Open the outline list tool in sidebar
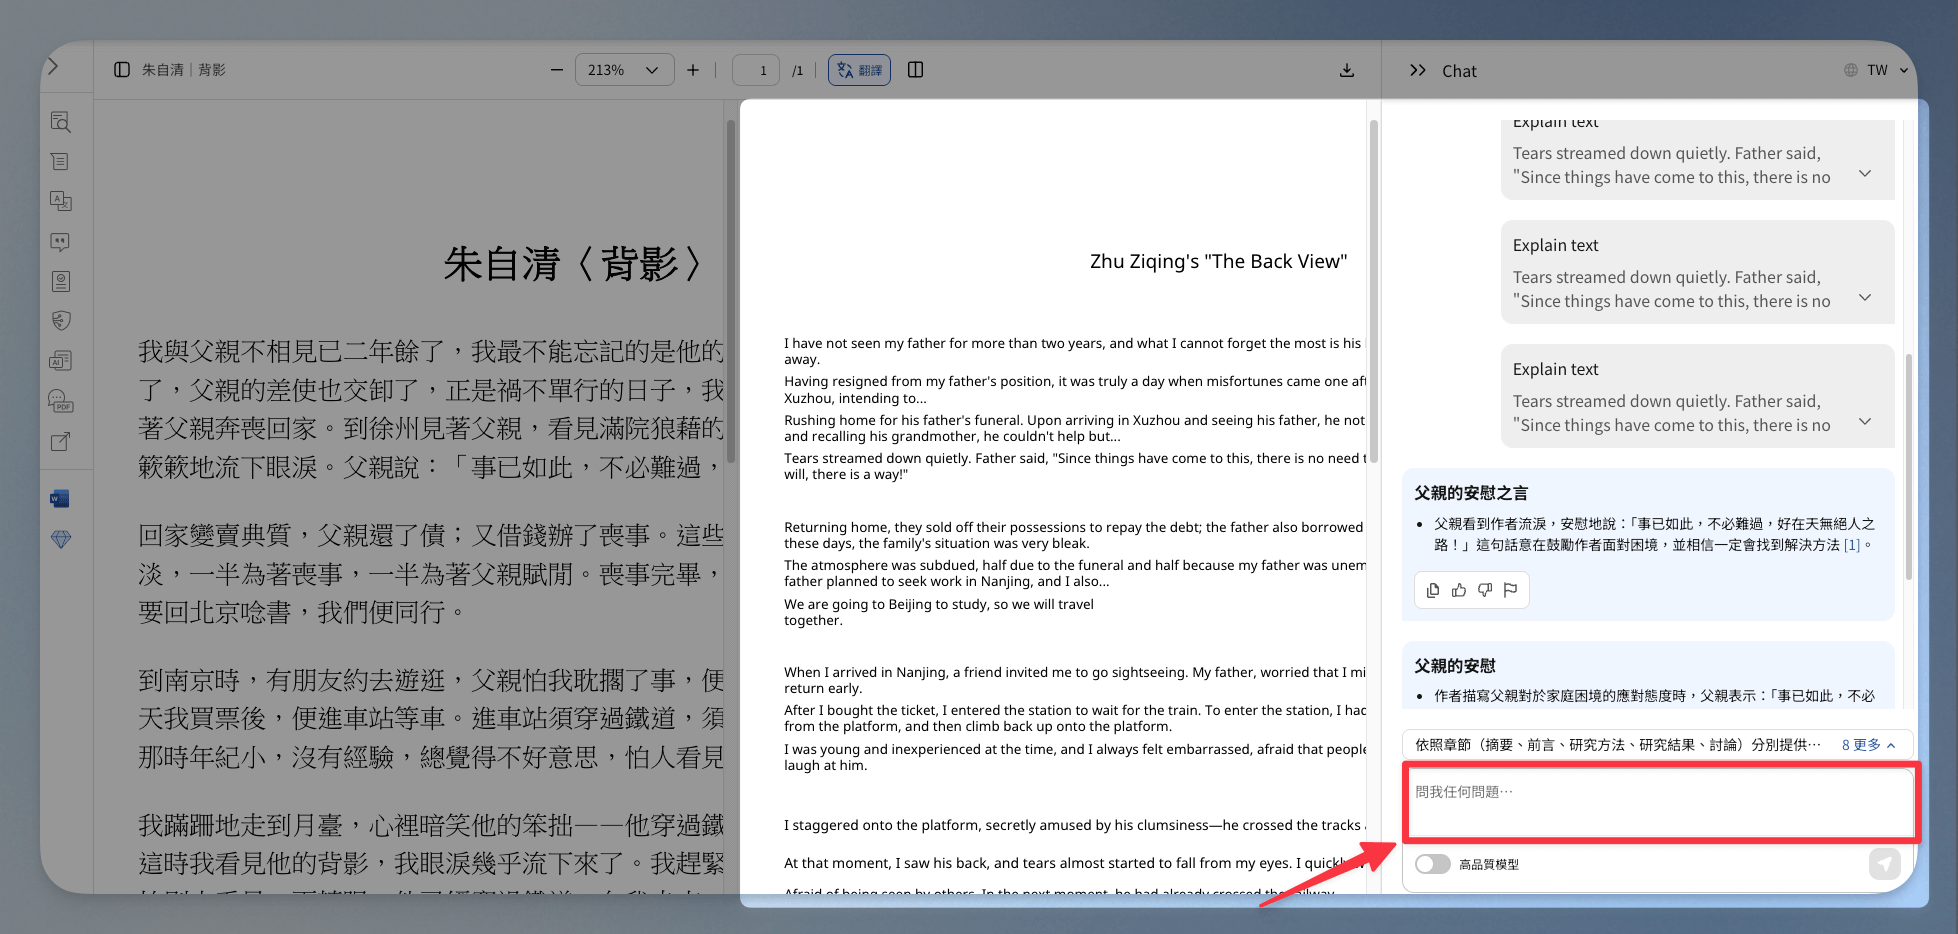Viewport: 1958px width, 934px height. (61, 162)
